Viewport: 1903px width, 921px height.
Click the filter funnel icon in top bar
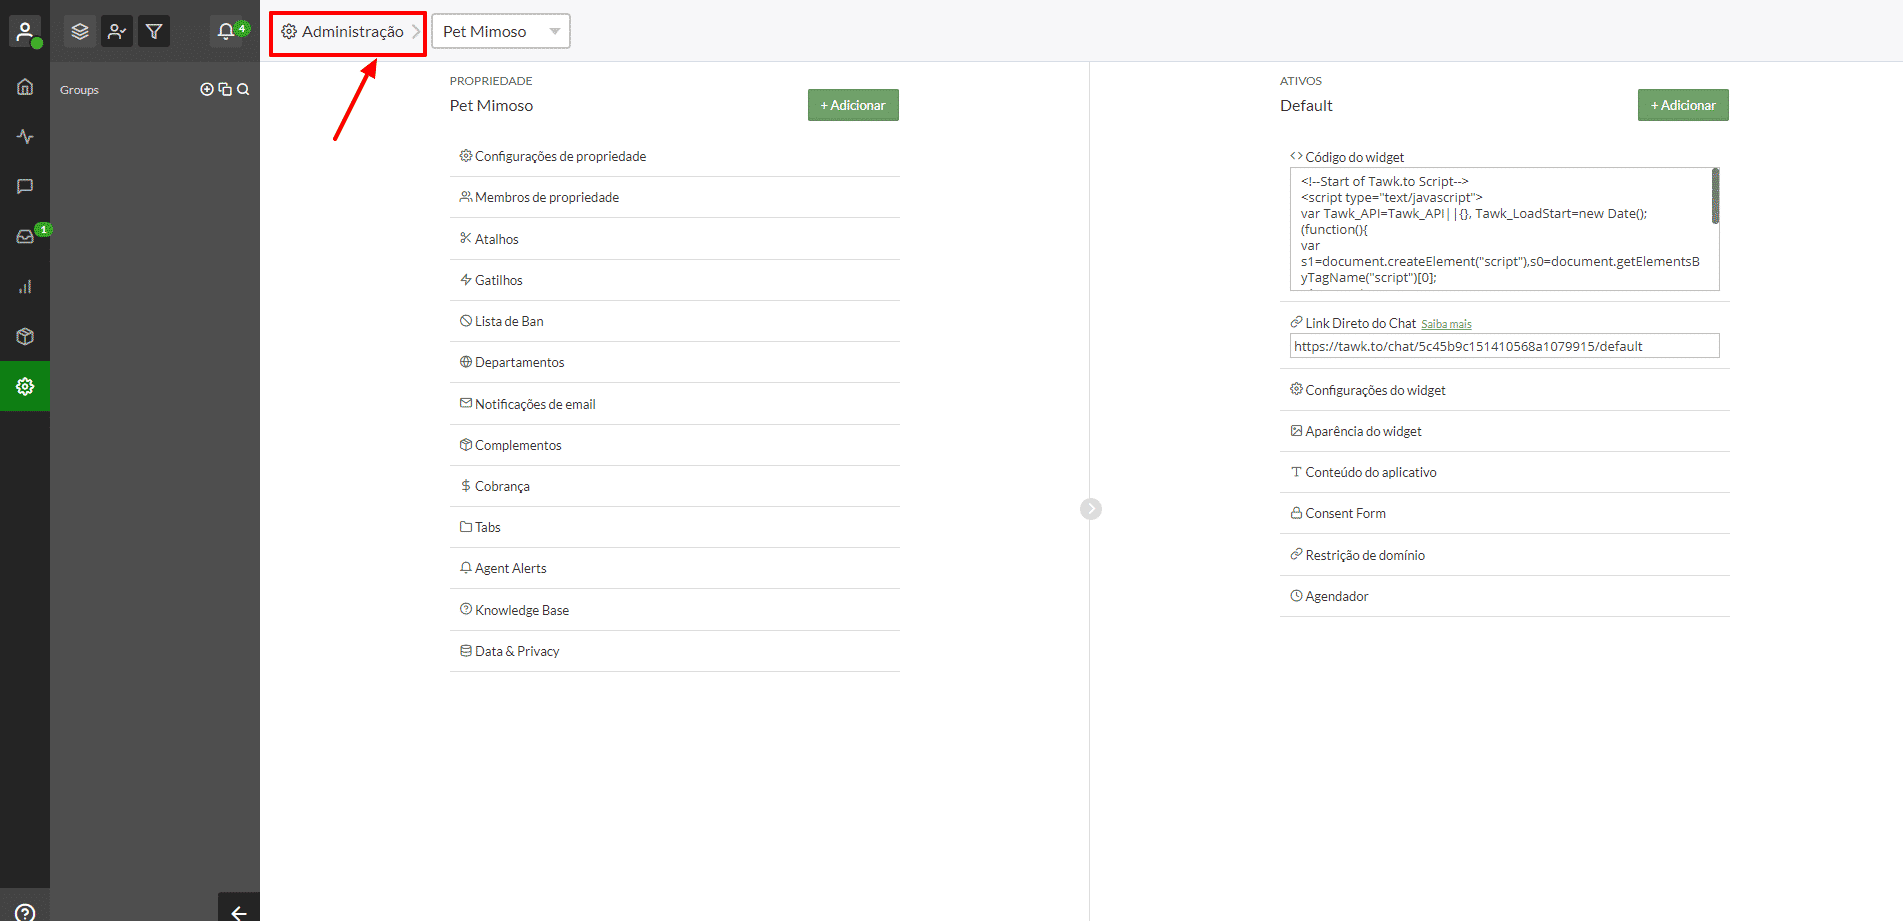[153, 31]
